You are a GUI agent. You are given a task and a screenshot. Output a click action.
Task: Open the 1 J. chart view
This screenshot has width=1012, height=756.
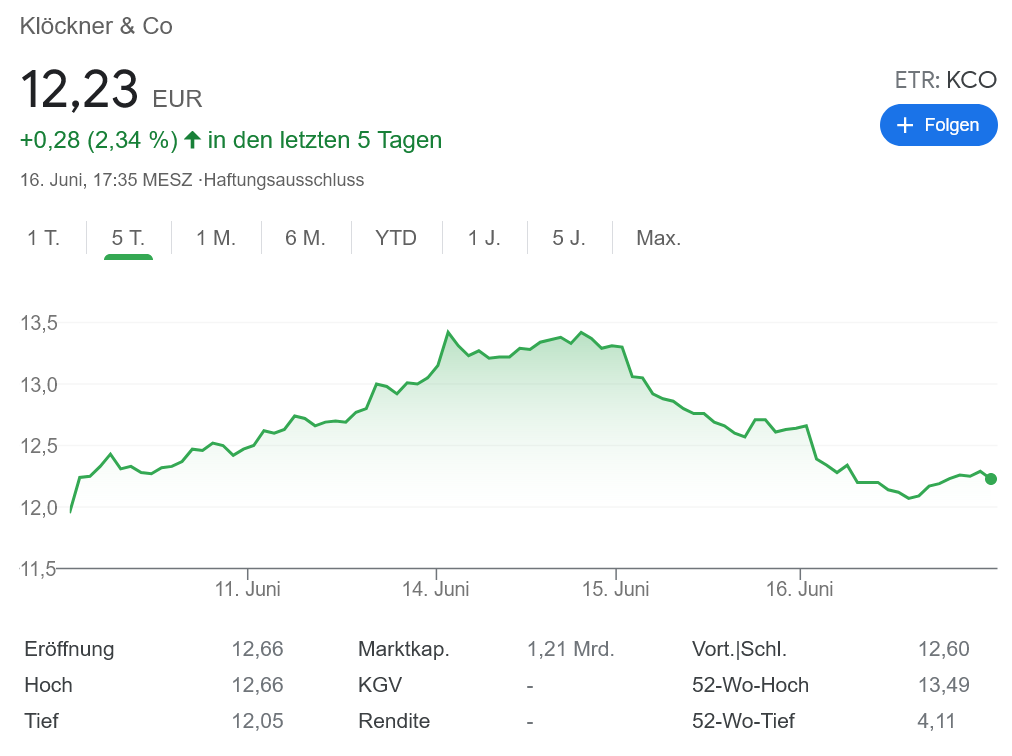tap(484, 237)
